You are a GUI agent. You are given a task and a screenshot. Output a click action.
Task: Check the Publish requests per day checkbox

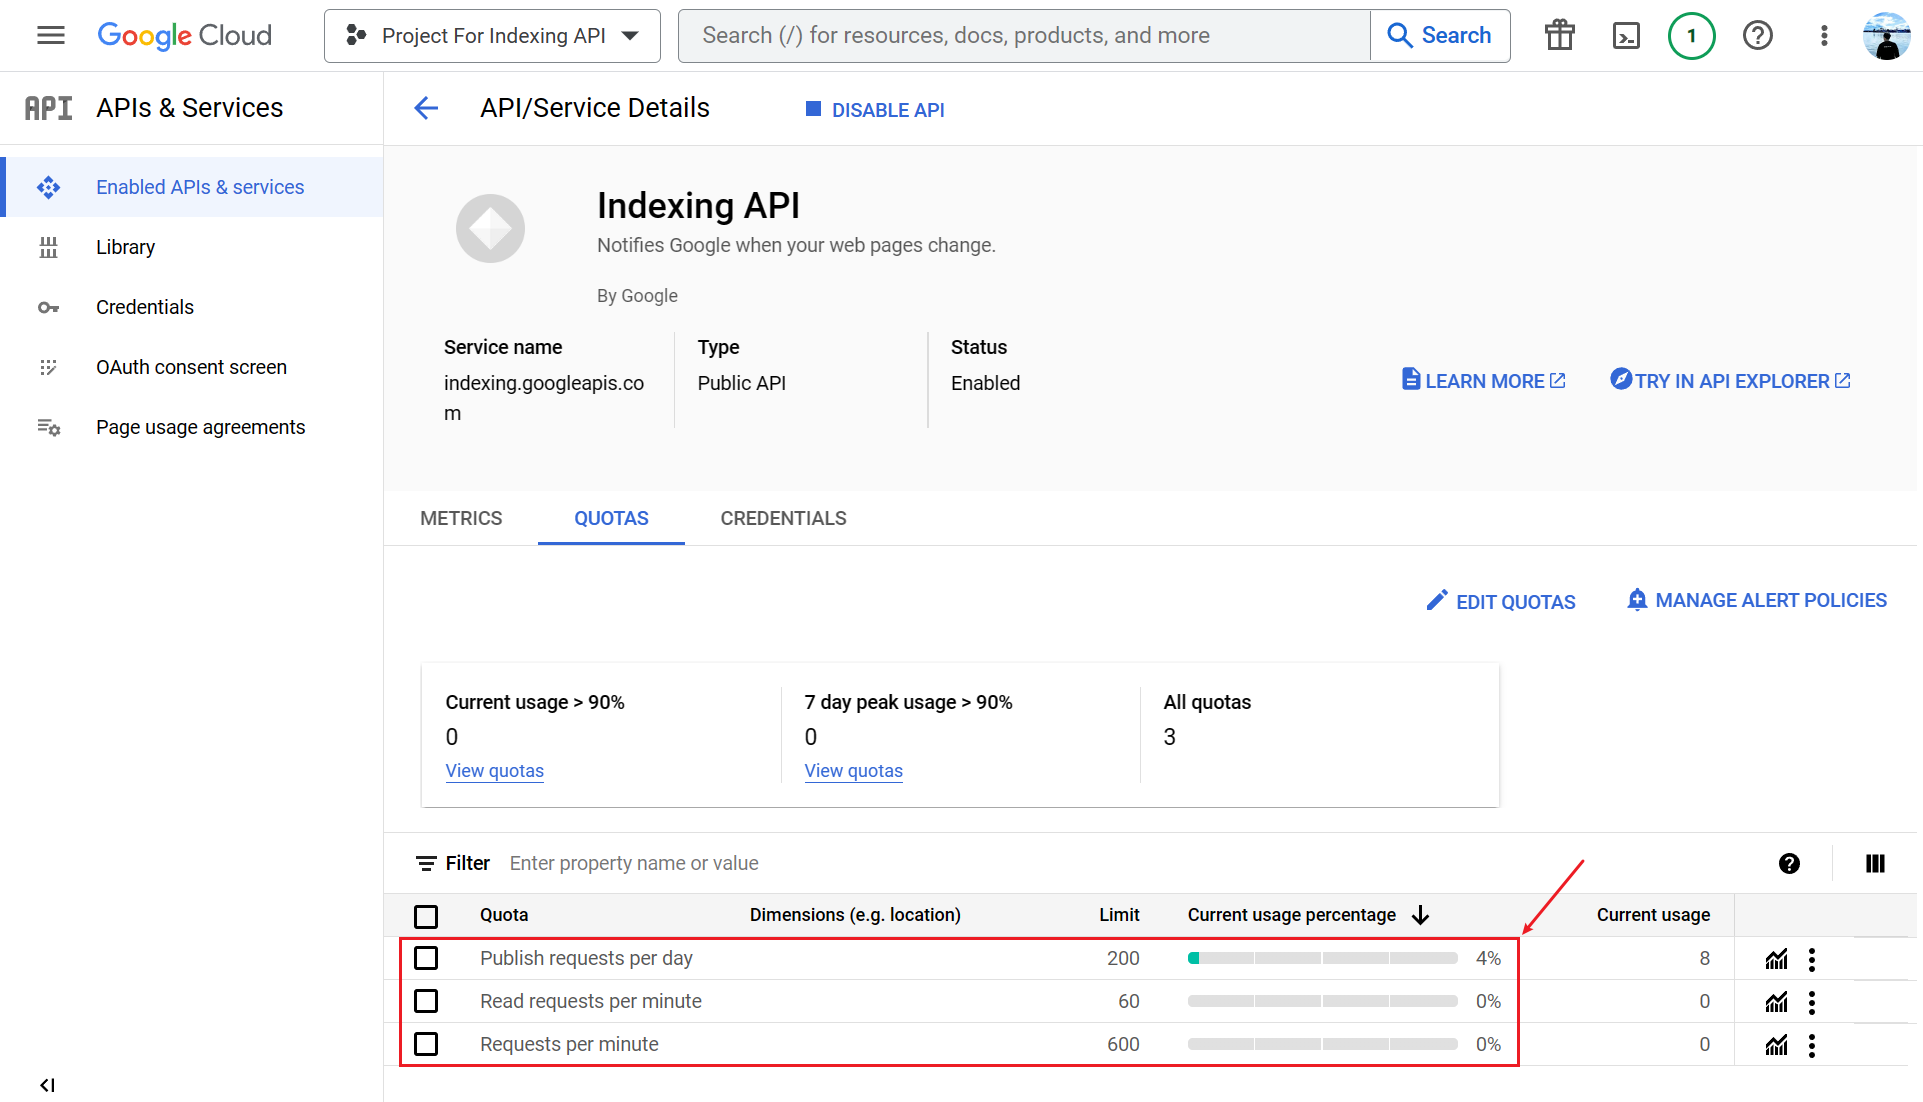(x=426, y=958)
